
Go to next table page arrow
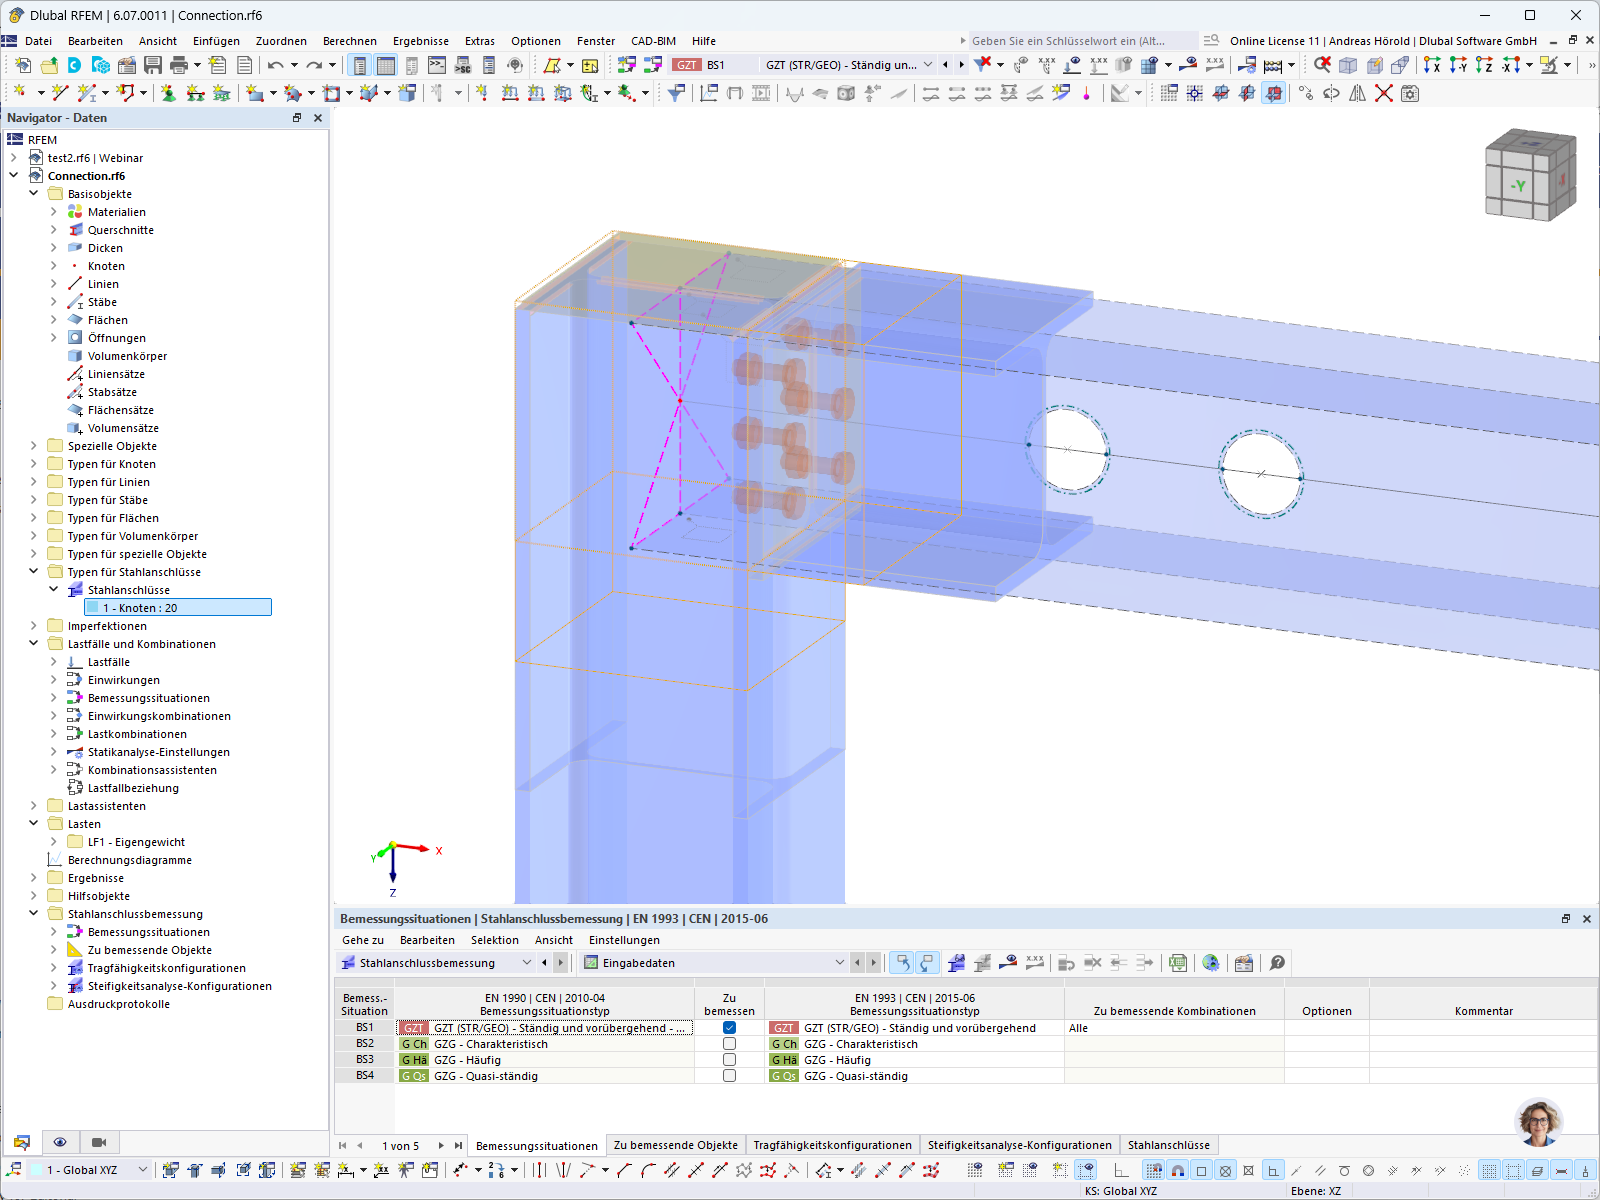pos(441,1146)
